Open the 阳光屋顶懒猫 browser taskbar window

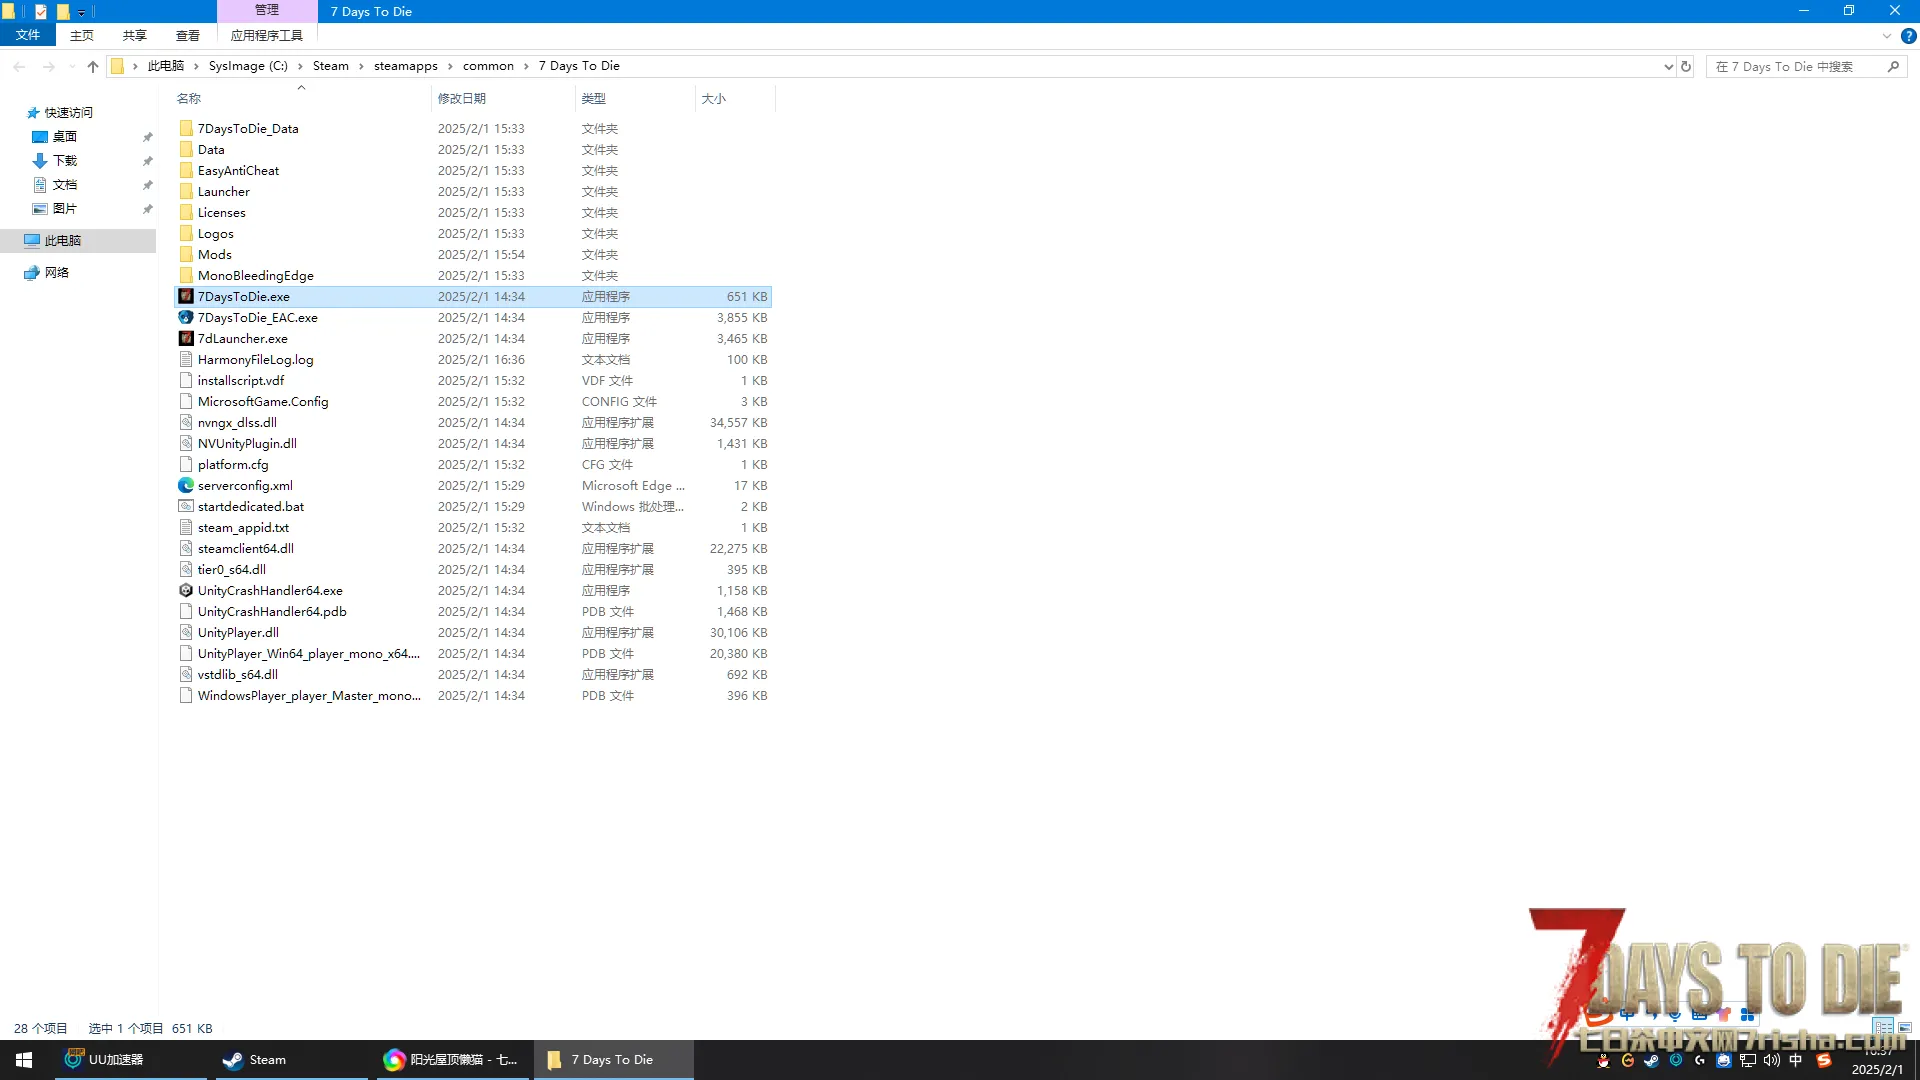tap(451, 1060)
